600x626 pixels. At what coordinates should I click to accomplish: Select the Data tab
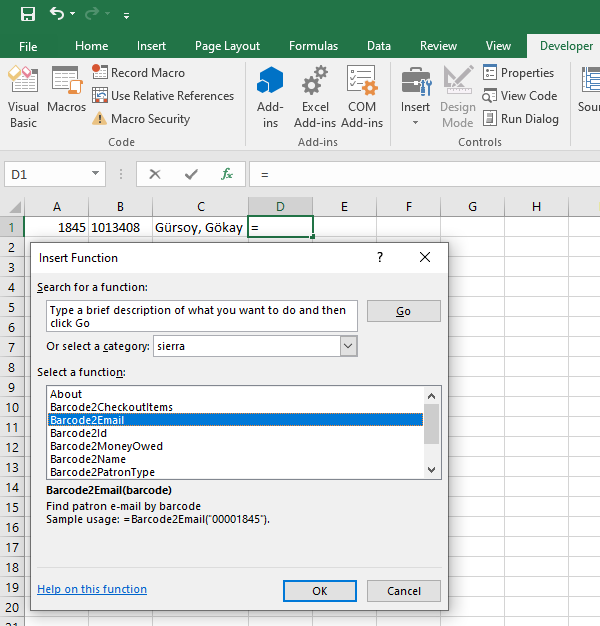point(379,46)
